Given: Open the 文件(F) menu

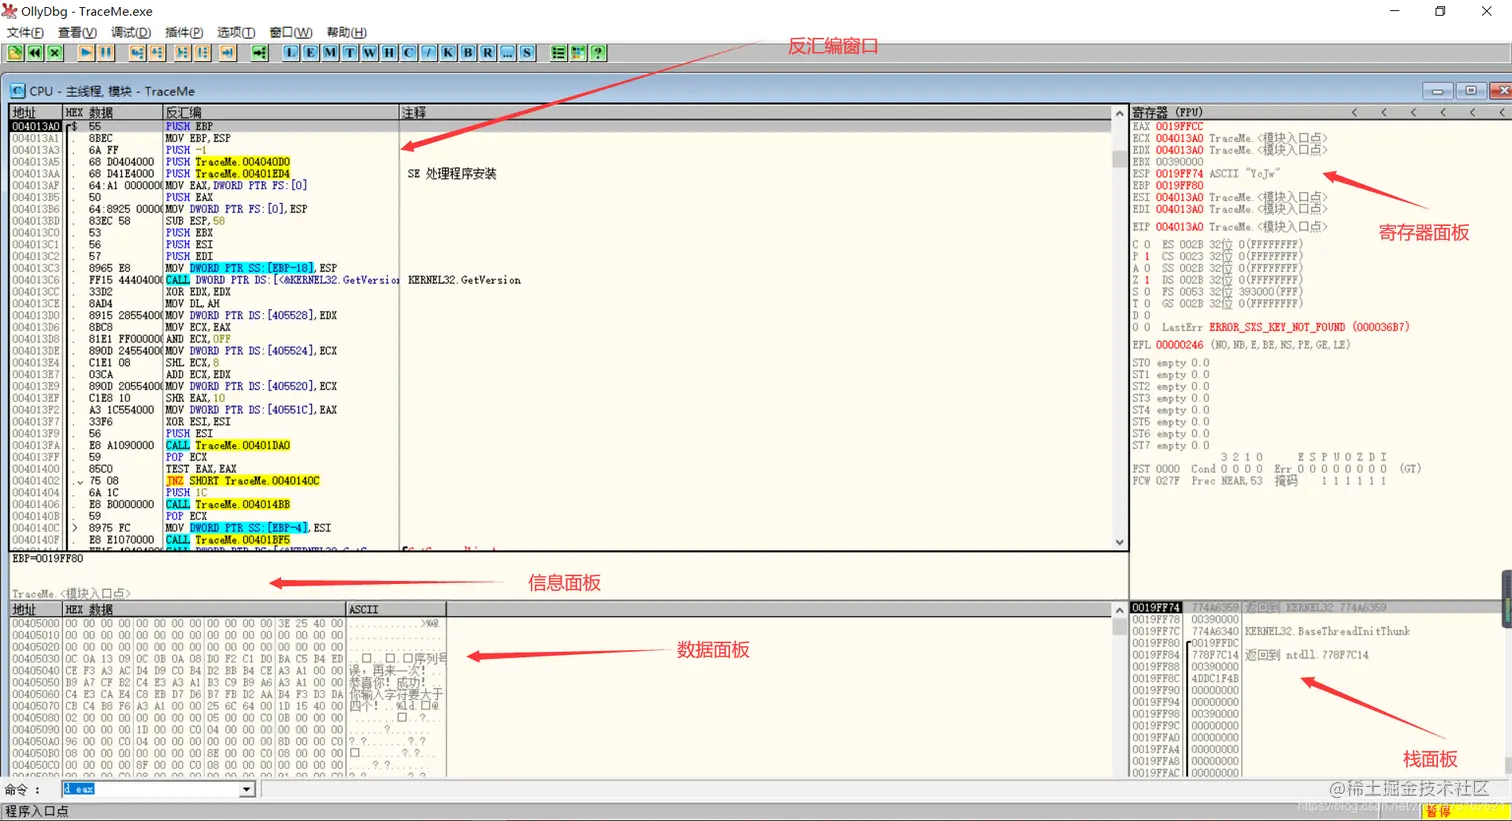Looking at the screenshot, I should [26, 32].
